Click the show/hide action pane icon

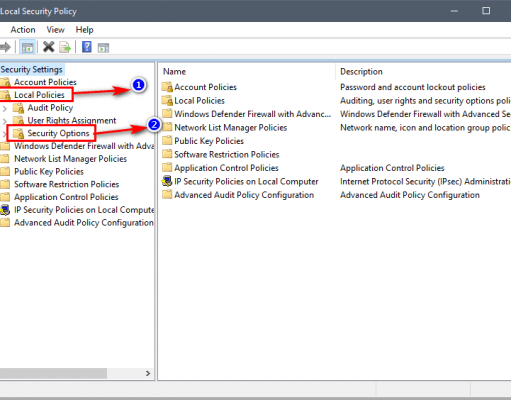click(x=103, y=48)
